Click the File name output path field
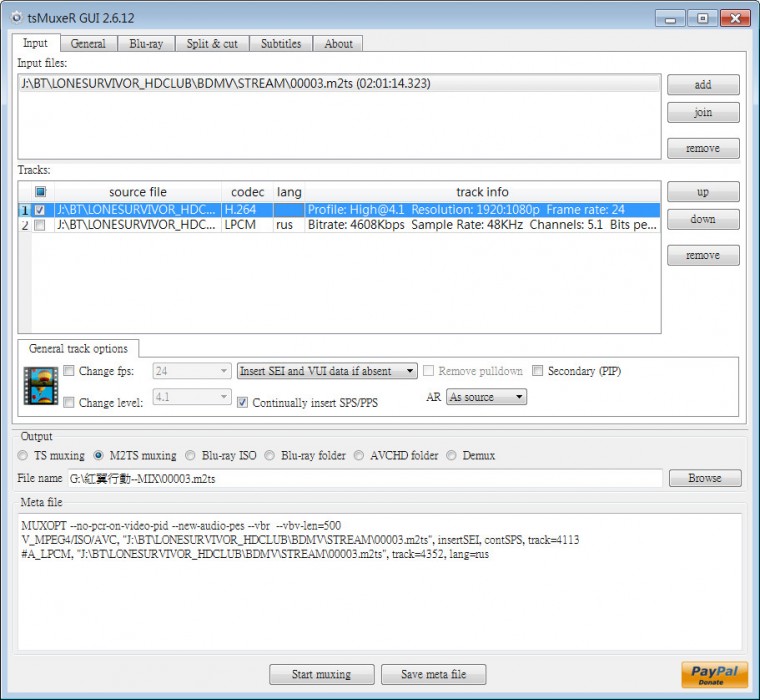Image resolution: width=760 pixels, height=700 pixels. (x=364, y=479)
